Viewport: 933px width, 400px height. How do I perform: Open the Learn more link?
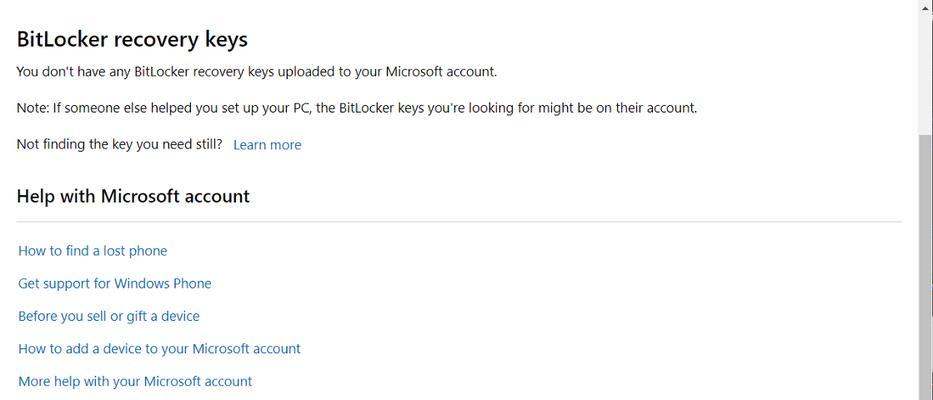tap(267, 145)
